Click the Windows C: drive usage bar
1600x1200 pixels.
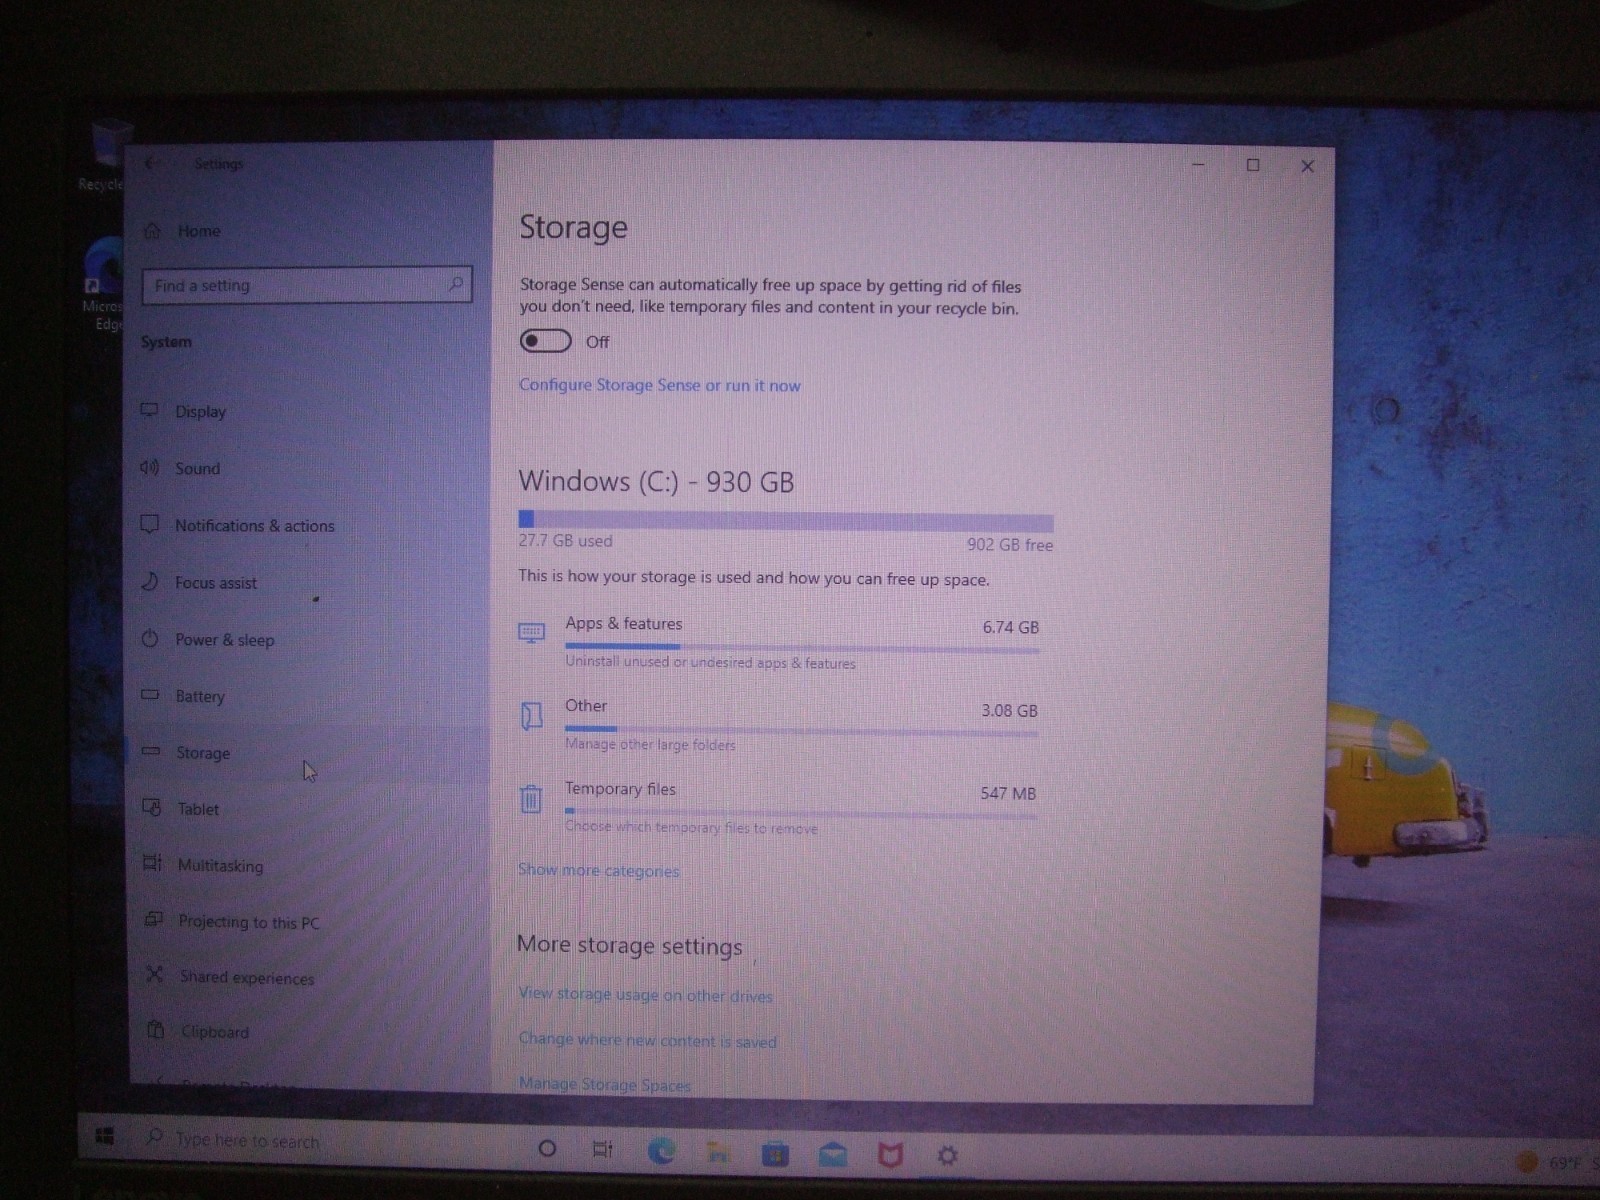[785, 520]
